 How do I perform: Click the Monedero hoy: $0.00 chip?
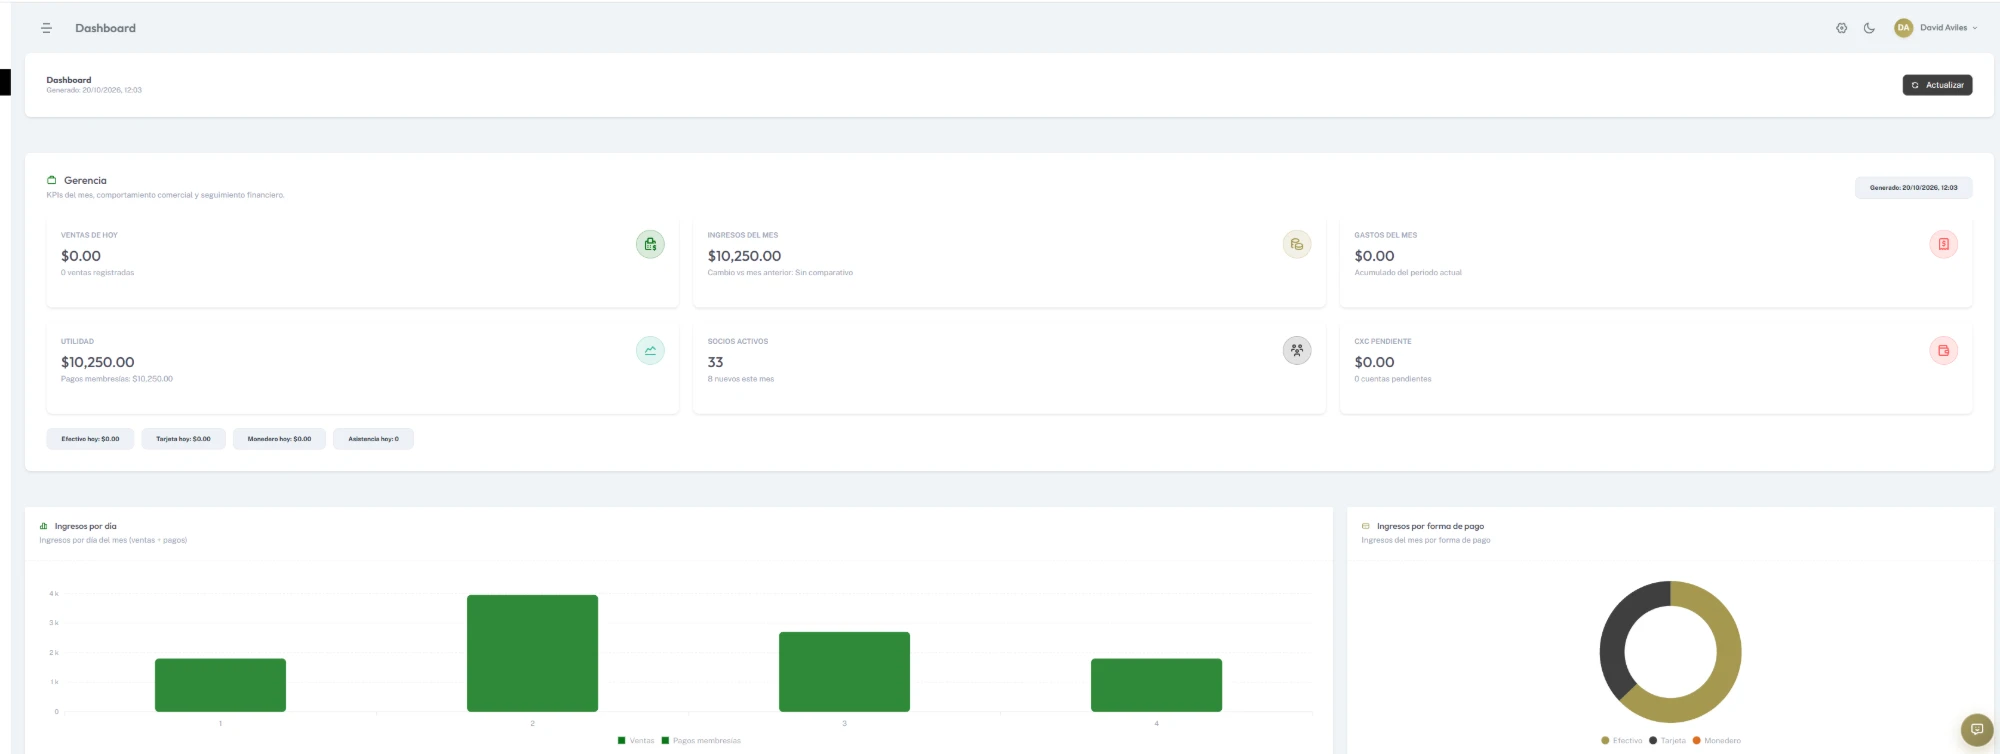[279, 439]
